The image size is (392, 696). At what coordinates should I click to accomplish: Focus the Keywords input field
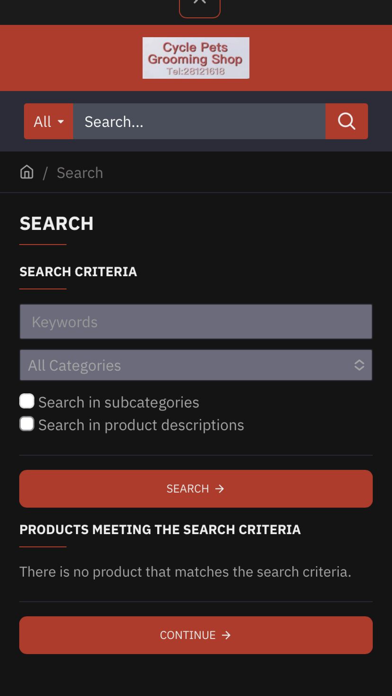(x=196, y=321)
